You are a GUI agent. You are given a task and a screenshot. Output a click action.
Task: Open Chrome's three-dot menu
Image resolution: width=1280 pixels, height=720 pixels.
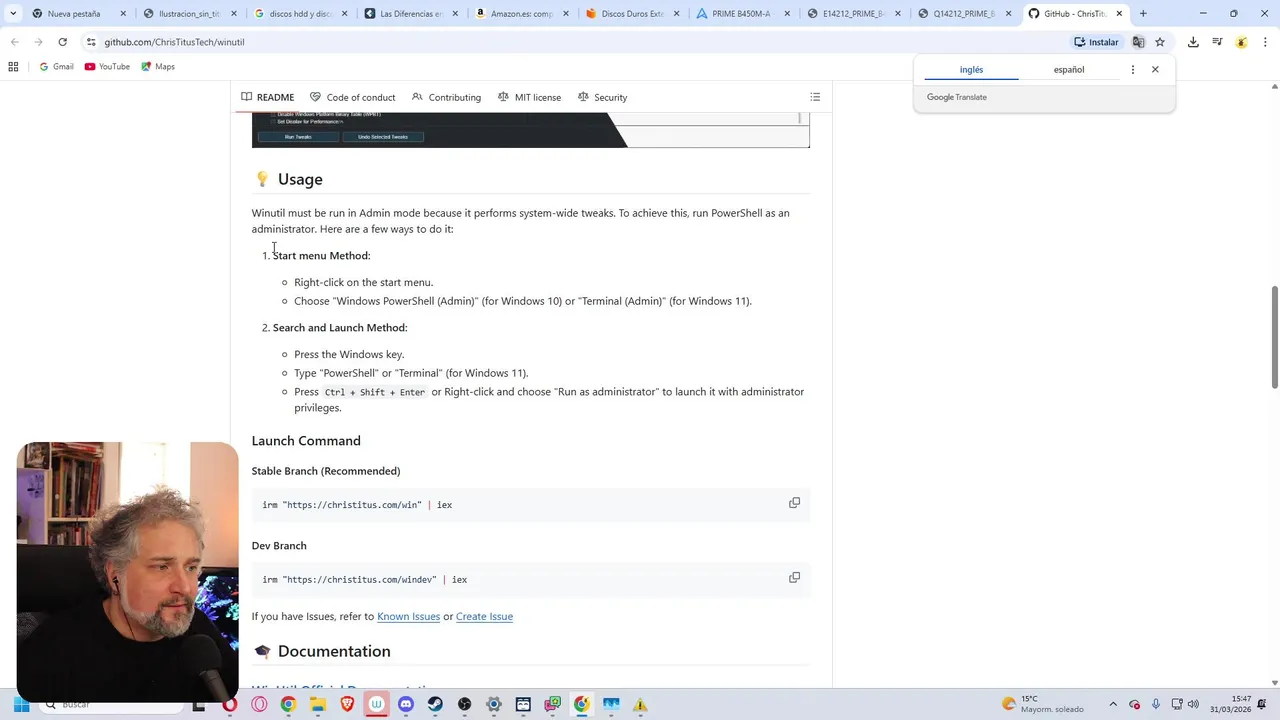pyautogui.click(x=1266, y=42)
